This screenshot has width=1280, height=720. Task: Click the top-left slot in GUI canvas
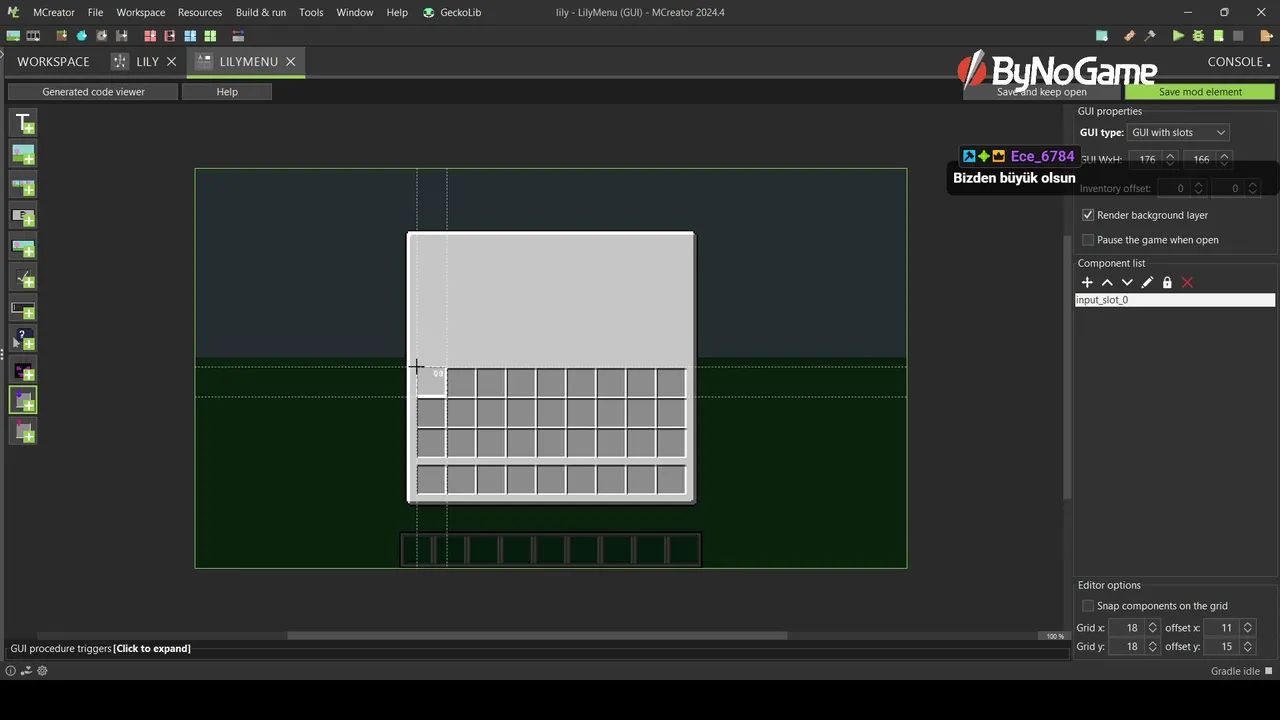point(431,382)
